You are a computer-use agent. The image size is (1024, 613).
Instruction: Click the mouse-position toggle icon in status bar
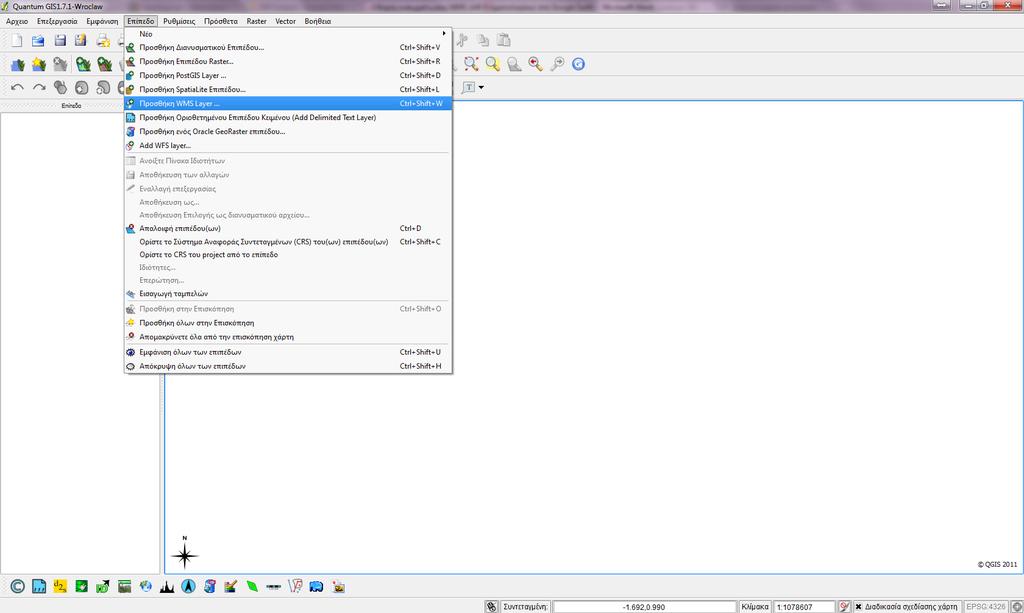[492, 606]
